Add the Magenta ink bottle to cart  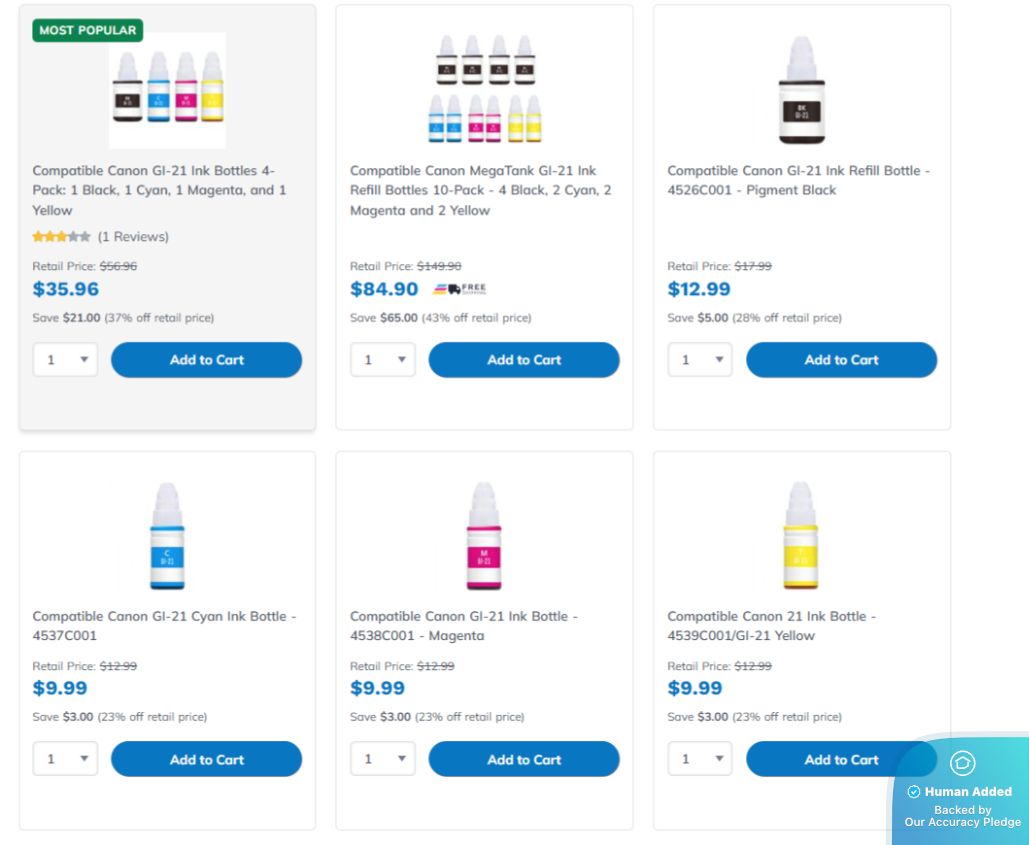524,759
